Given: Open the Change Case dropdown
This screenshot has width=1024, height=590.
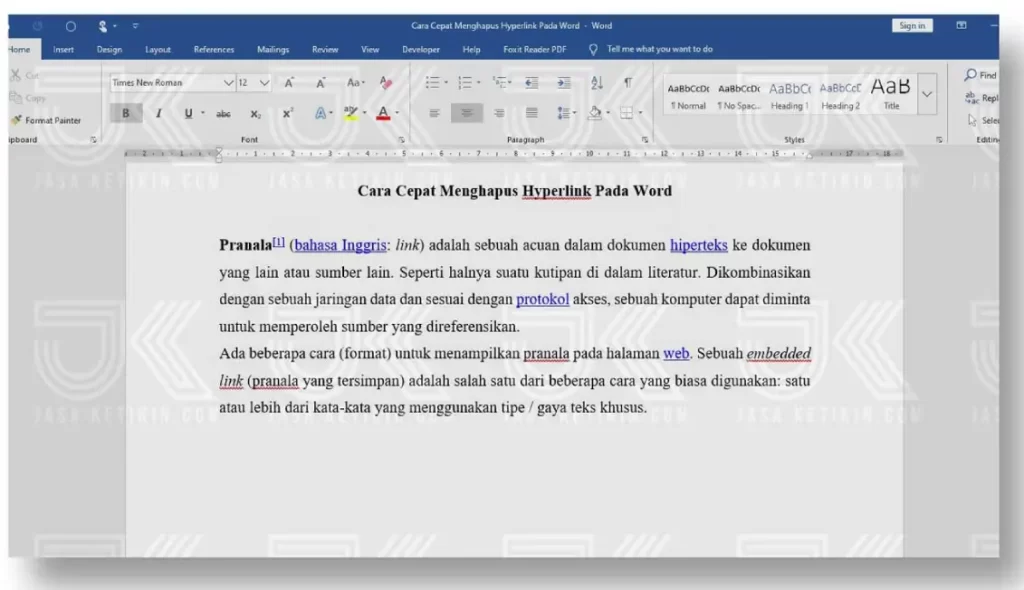Looking at the screenshot, I should click(355, 82).
